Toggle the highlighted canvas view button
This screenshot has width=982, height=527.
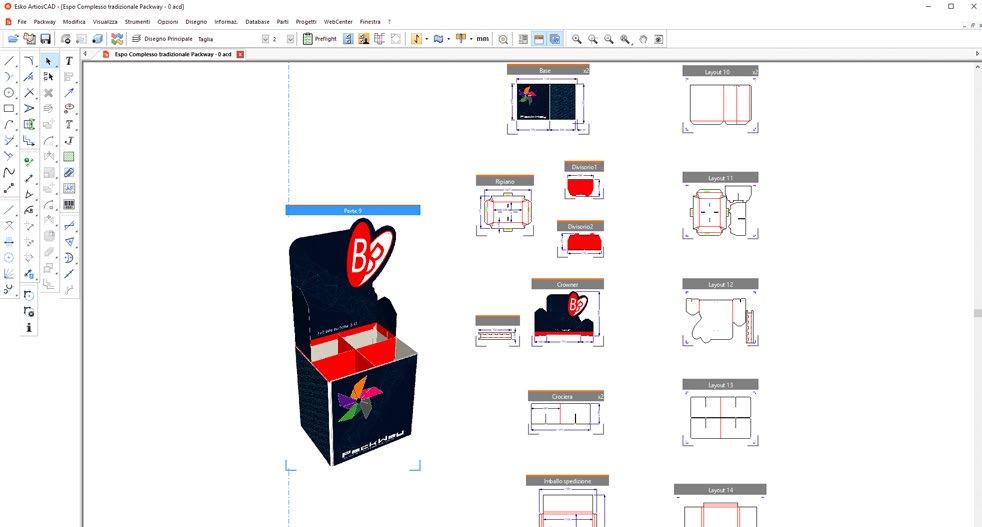[555, 39]
